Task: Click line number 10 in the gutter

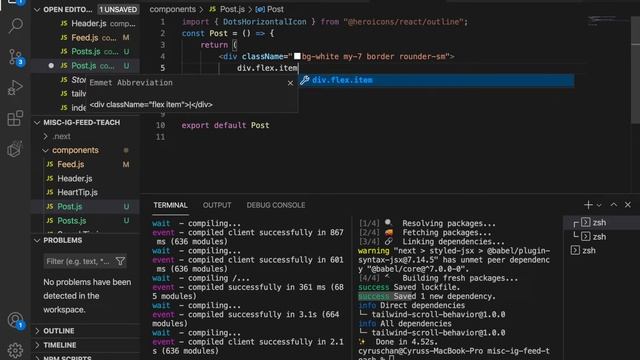Action: pos(160,125)
